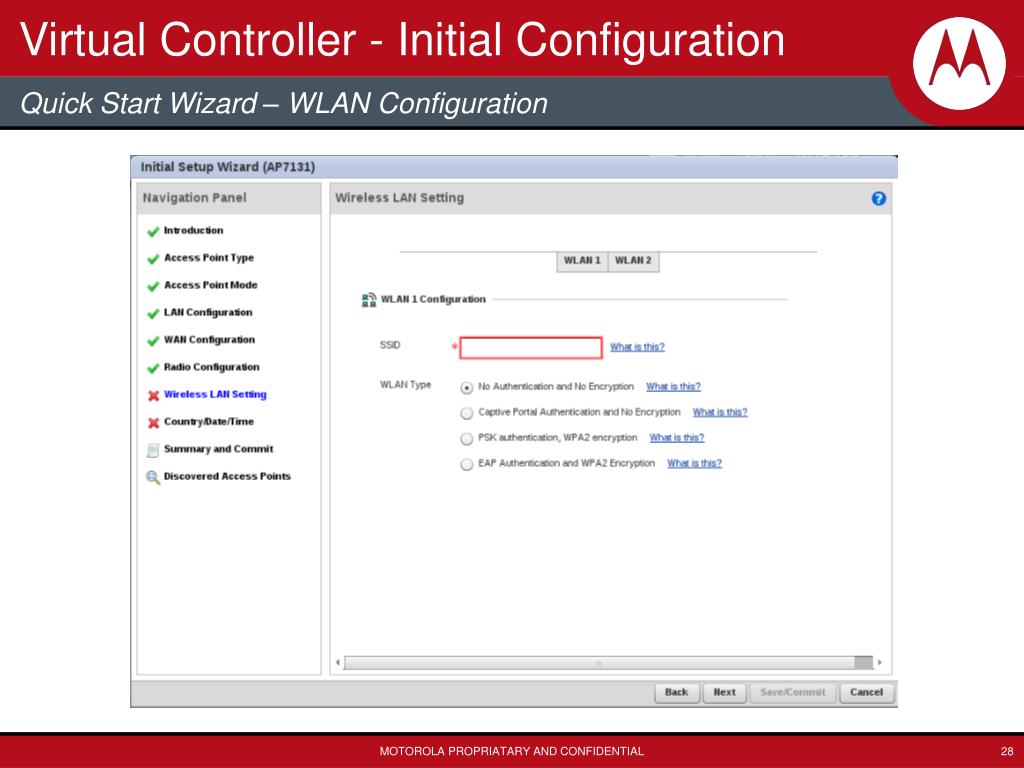Click the red X beside Wireless LAN Setting
The width and height of the screenshot is (1024, 768).
(x=153, y=396)
